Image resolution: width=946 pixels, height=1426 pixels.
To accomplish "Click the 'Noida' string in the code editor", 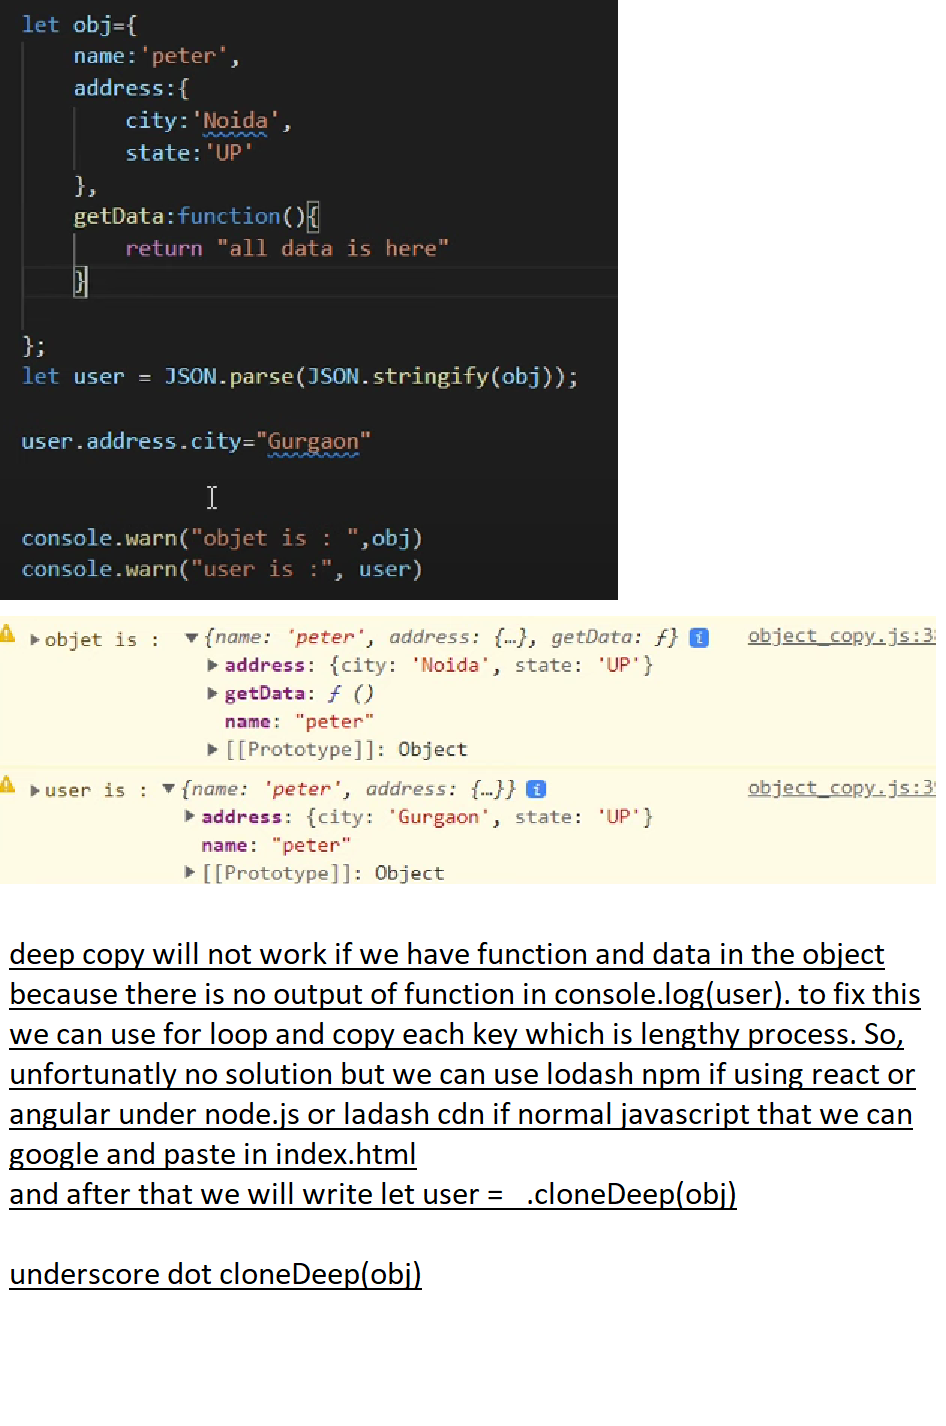I will coord(236,121).
